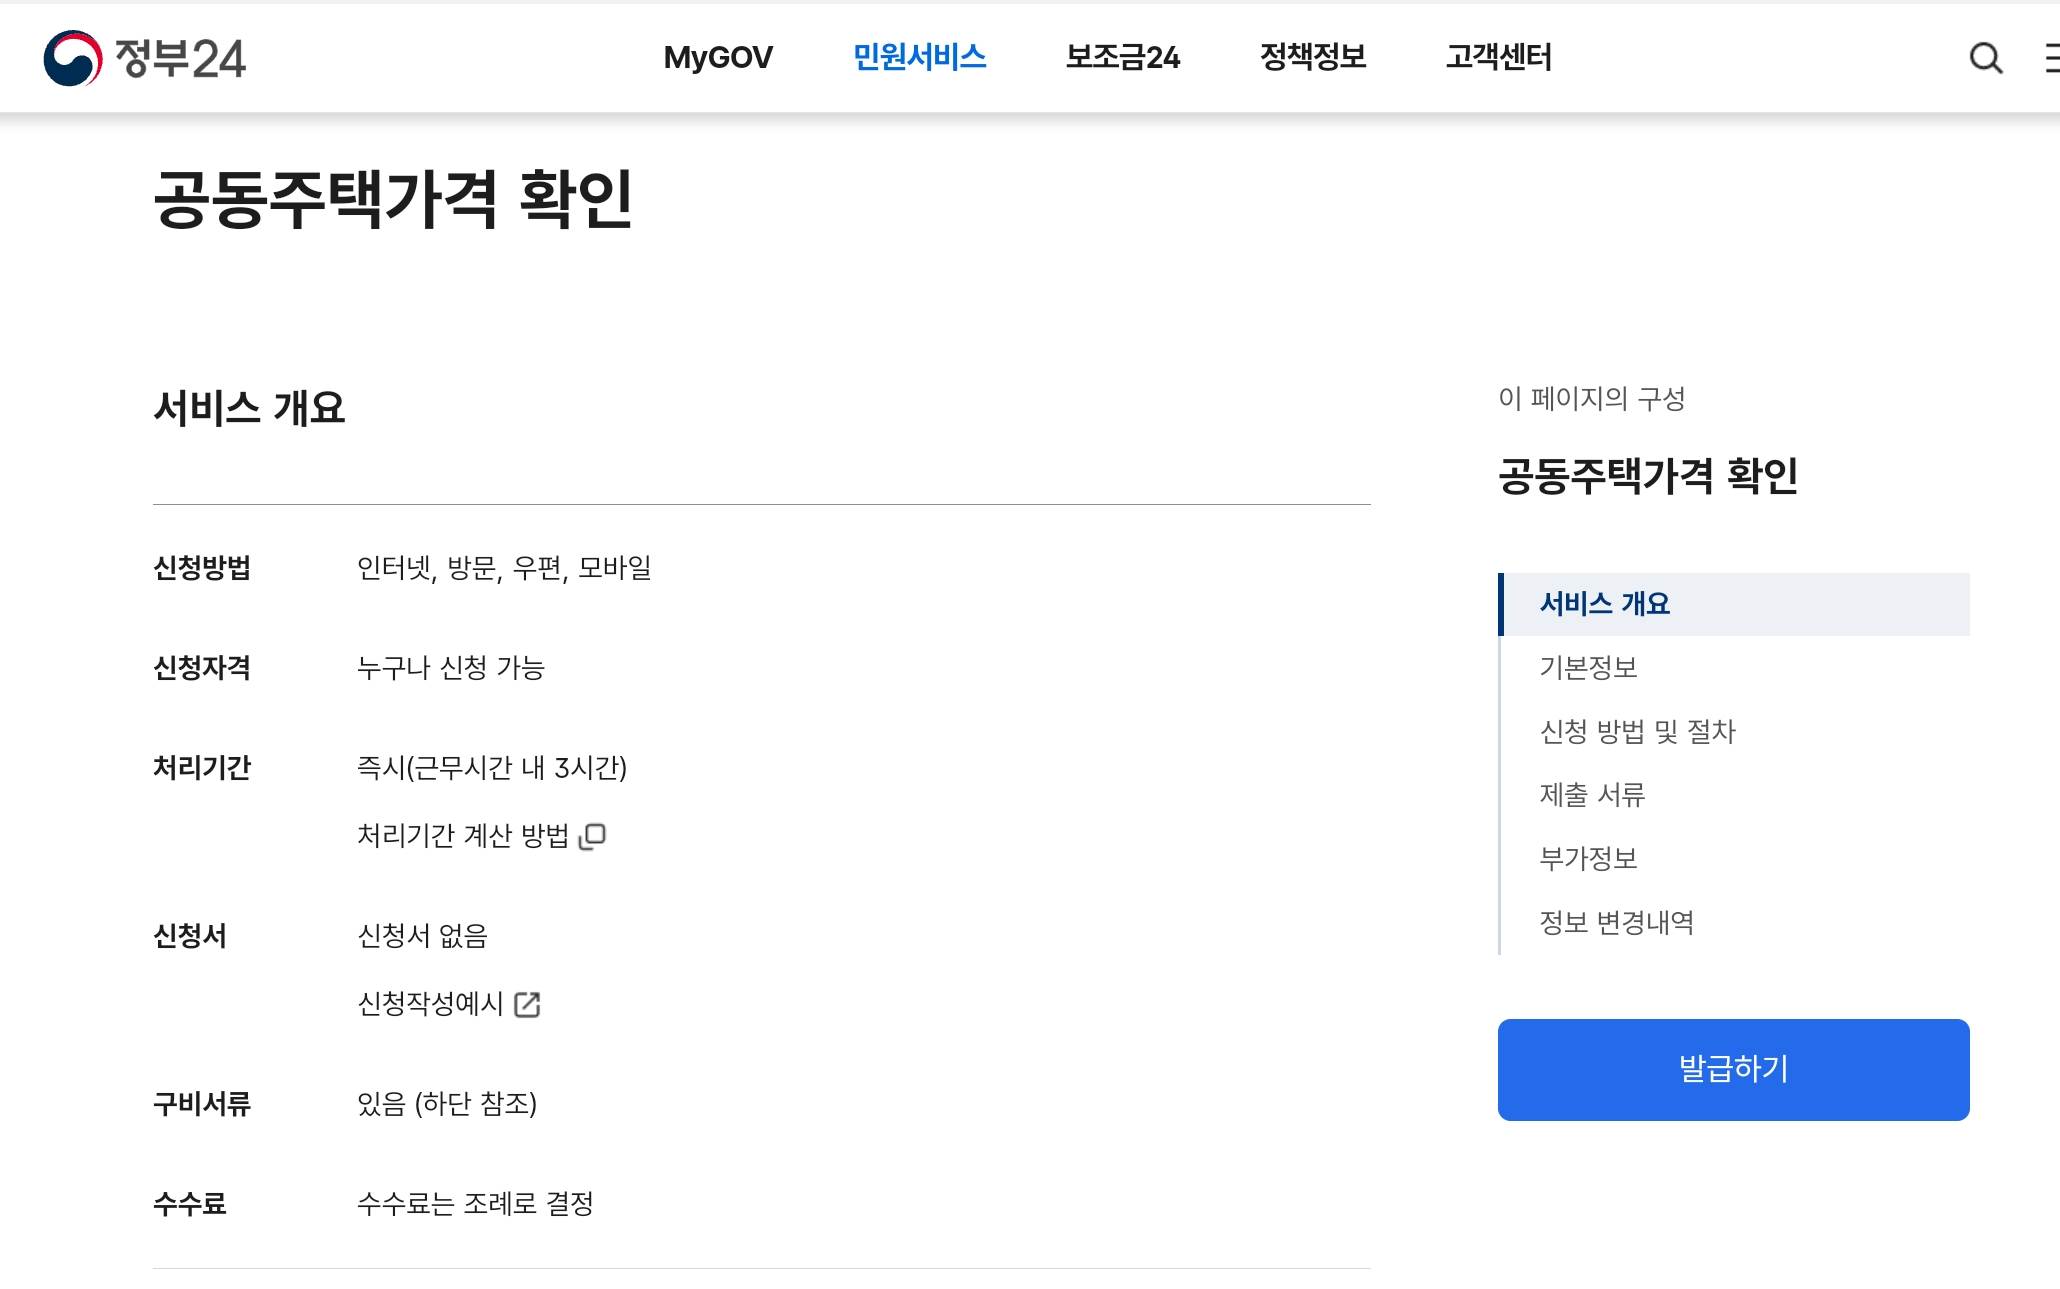Click the popup icon beside 처리기간 계산 방법
The image size is (2060, 1289).
(x=593, y=836)
